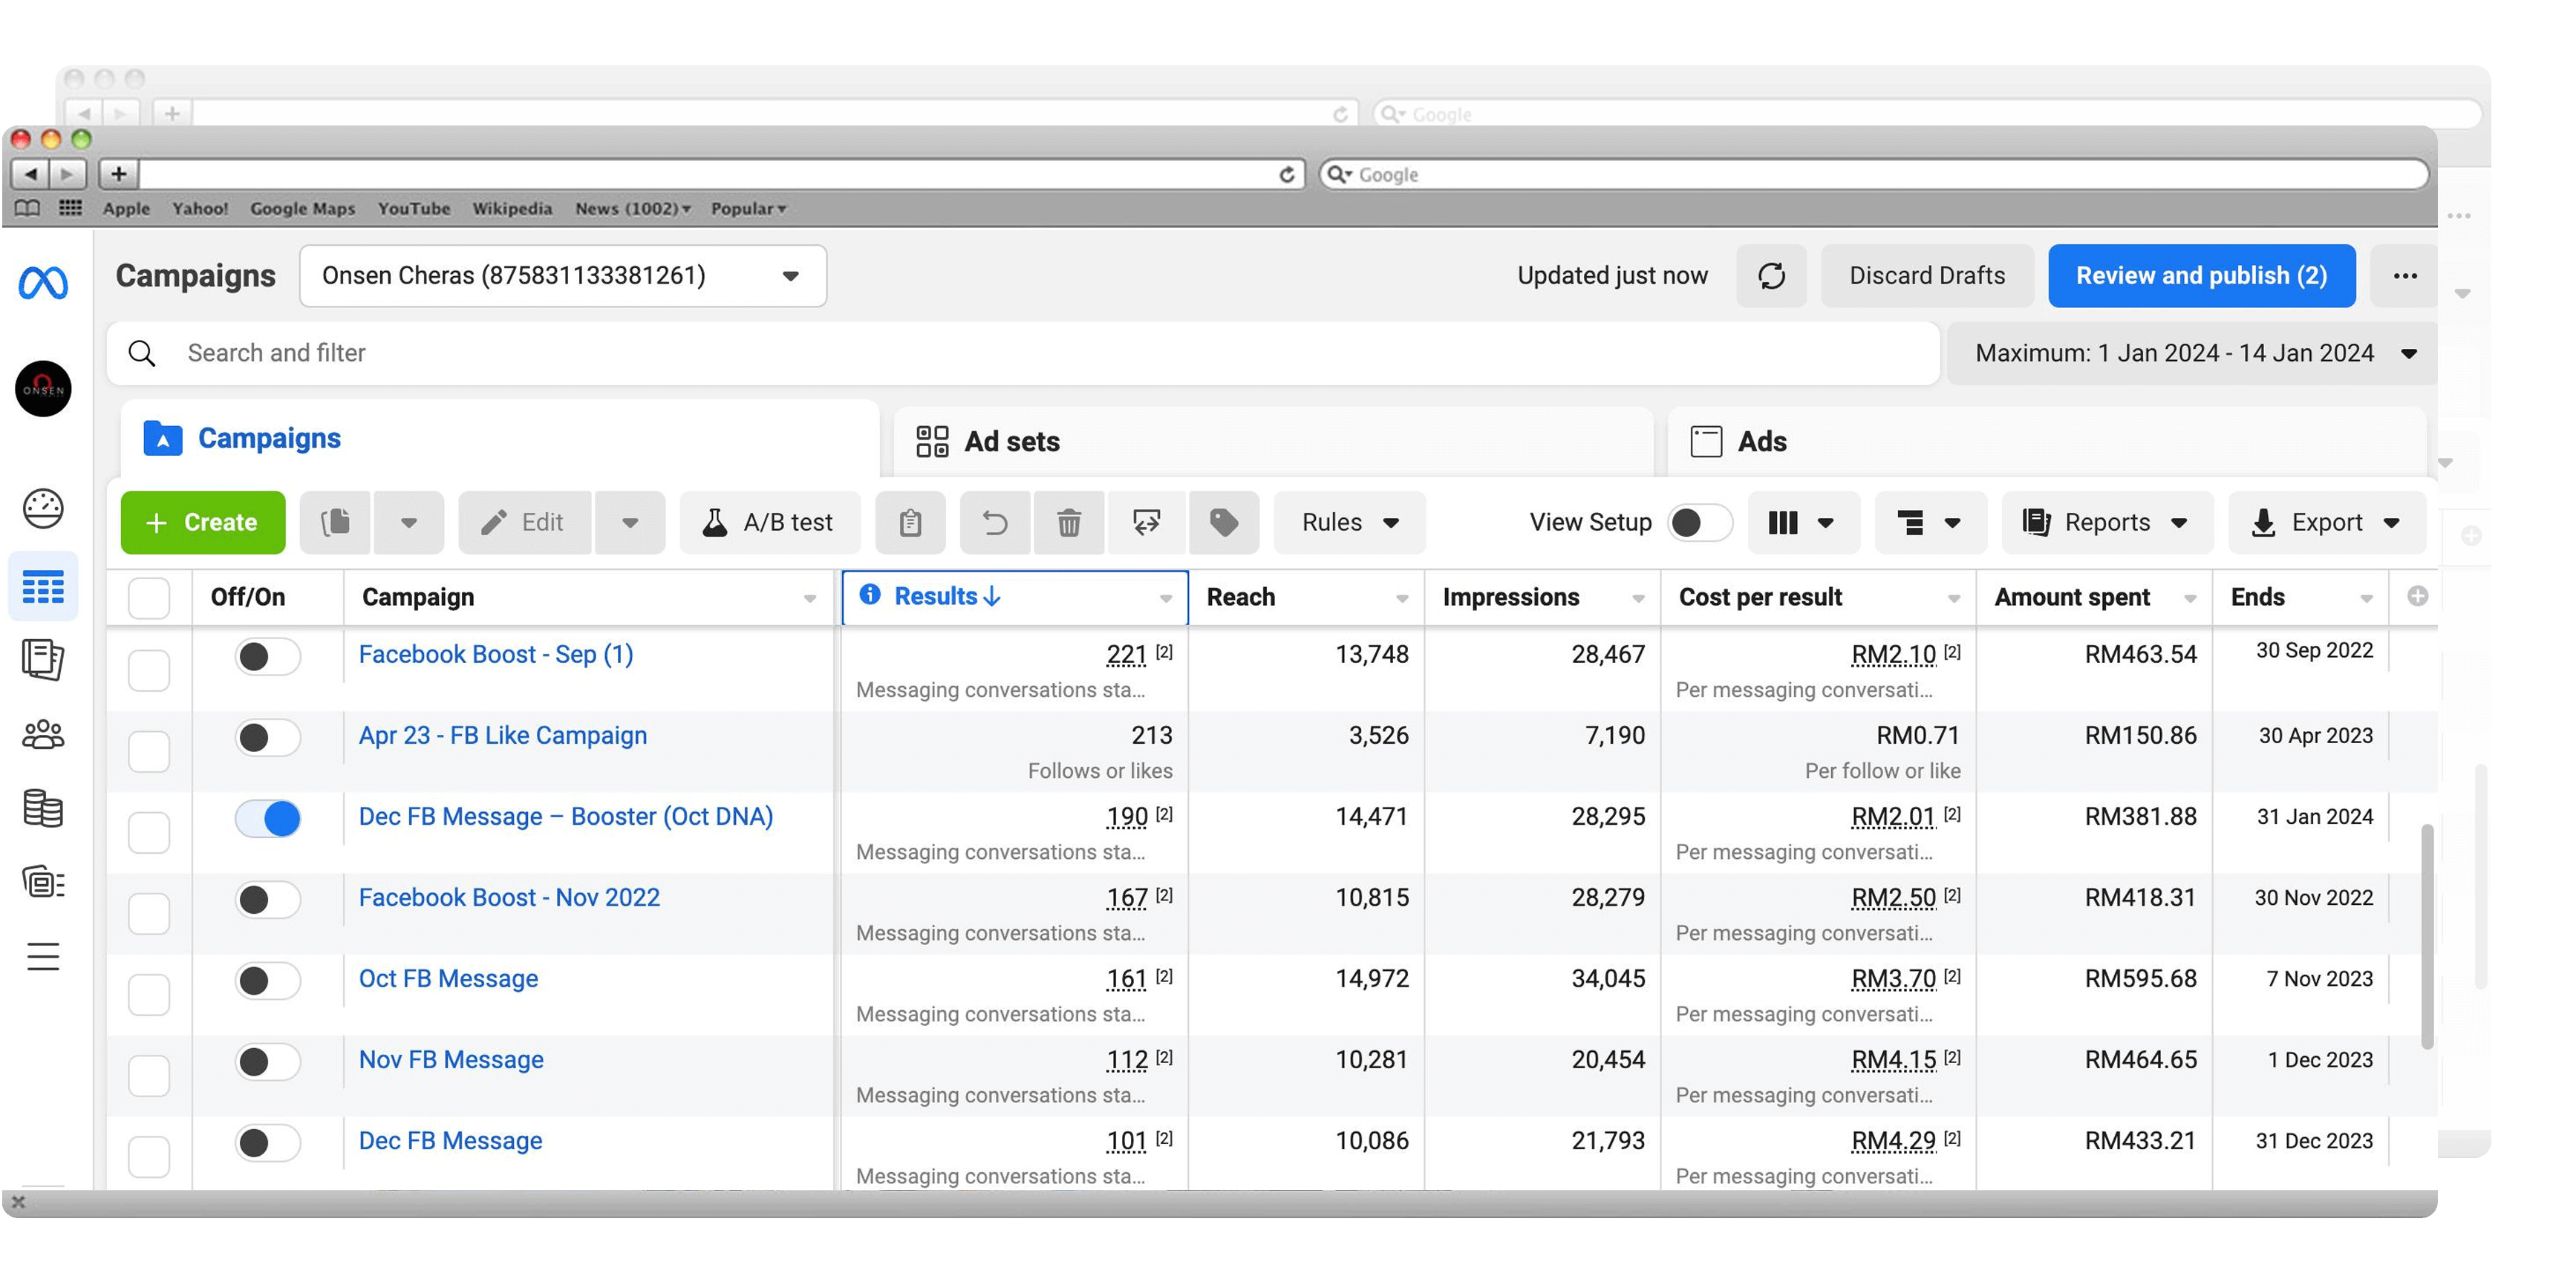Switch to the Campaigns tab
Viewport: 2576px width, 1282px height.
pyautogui.click(x=500, y=439)
